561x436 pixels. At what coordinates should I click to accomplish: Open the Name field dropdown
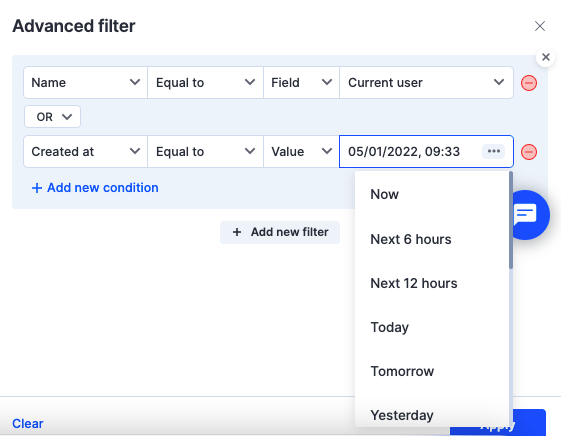point(86,83)
